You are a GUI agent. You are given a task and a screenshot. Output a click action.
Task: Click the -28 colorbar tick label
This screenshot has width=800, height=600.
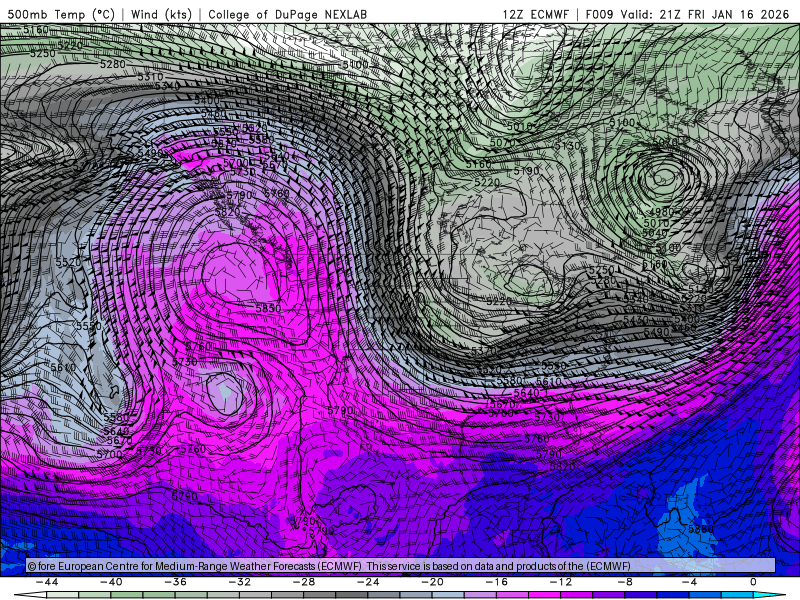pos(304,582)
